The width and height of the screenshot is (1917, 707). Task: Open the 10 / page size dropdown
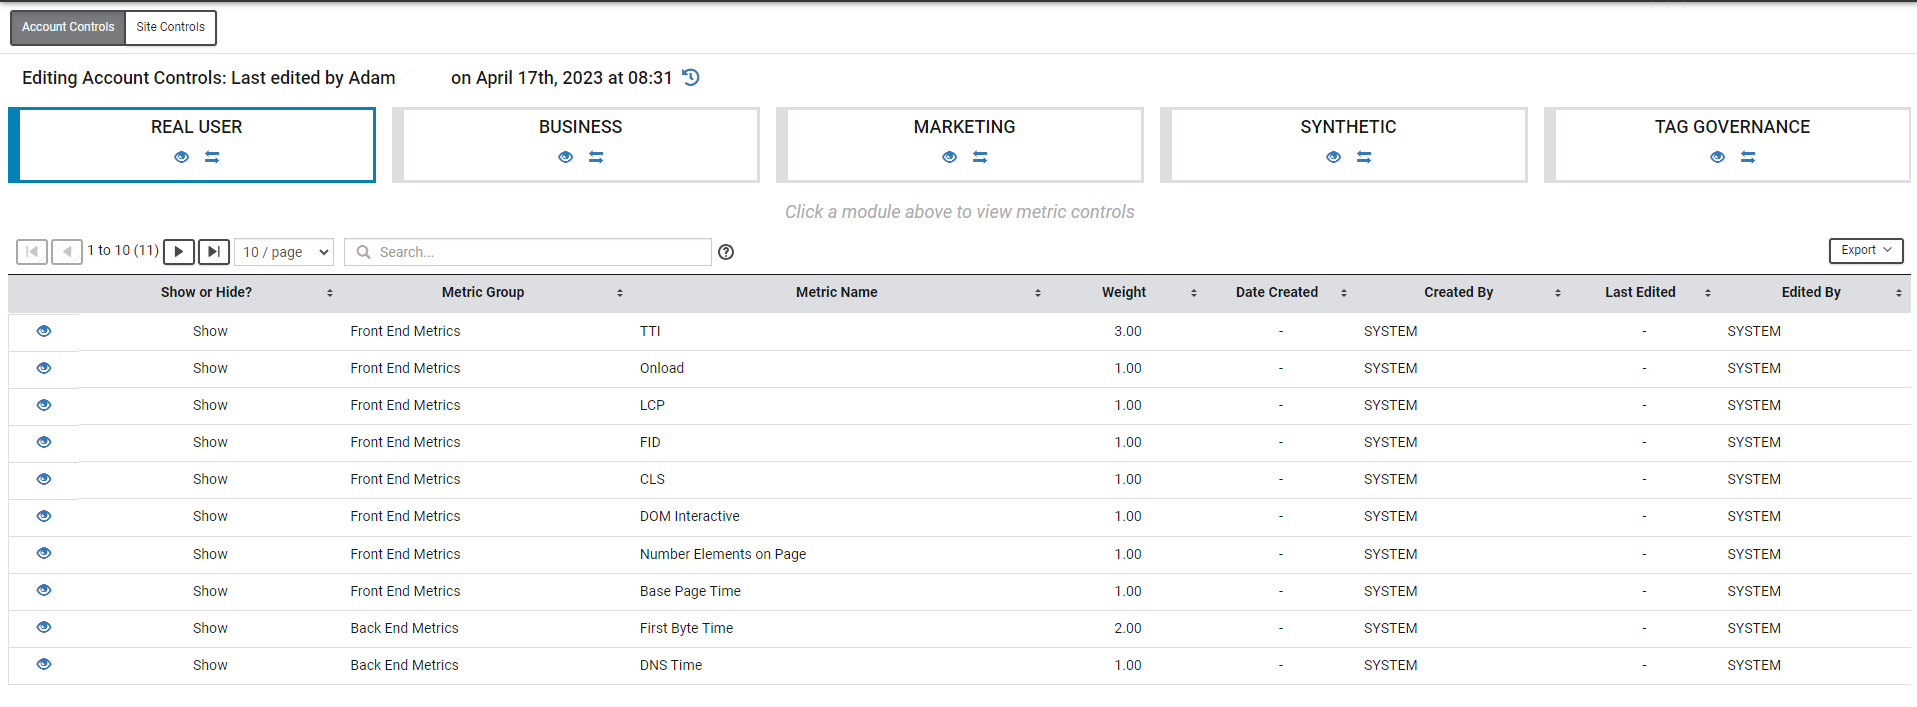[285, 252]
